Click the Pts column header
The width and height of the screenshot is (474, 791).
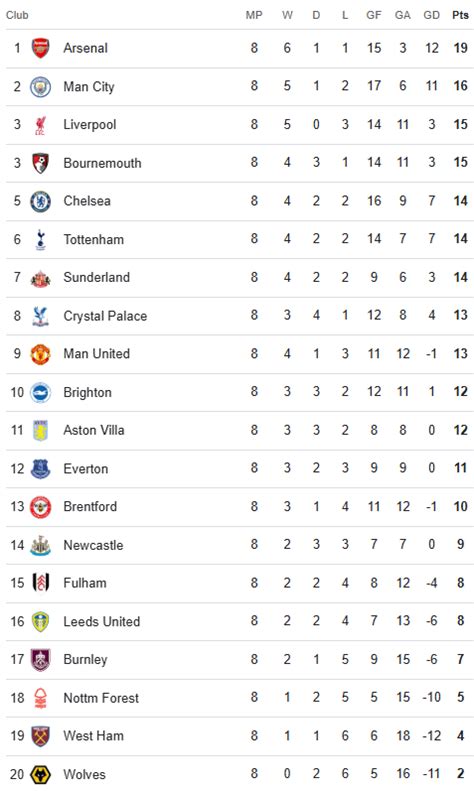(x=460, y=15)
